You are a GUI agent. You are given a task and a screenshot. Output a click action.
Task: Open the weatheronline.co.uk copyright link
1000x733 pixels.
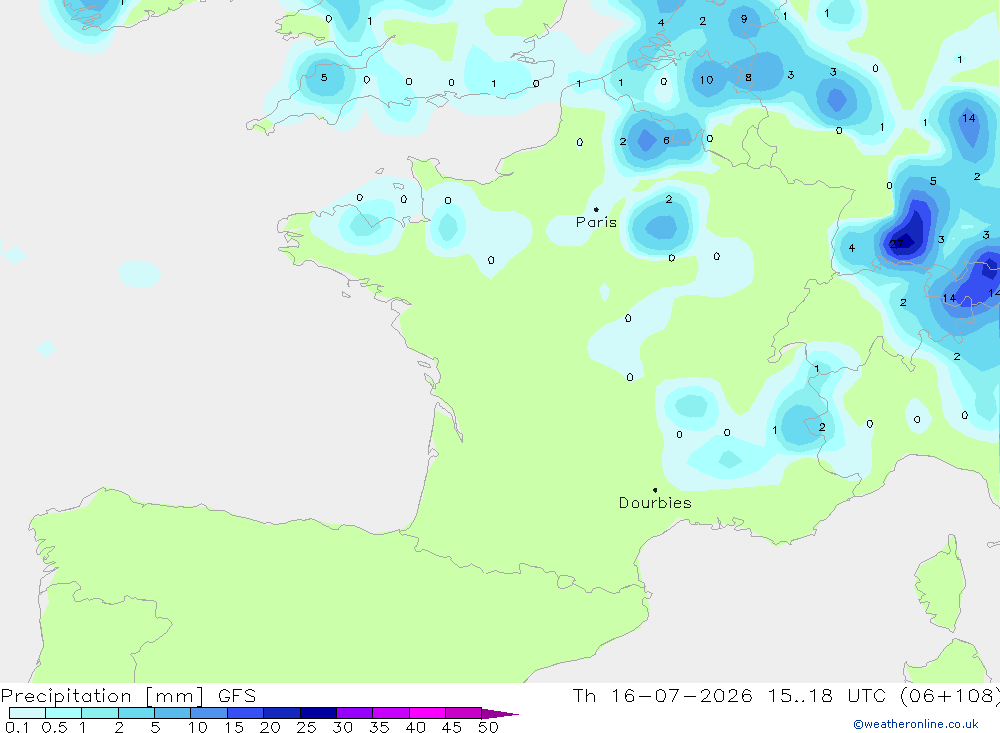[916, 724]
